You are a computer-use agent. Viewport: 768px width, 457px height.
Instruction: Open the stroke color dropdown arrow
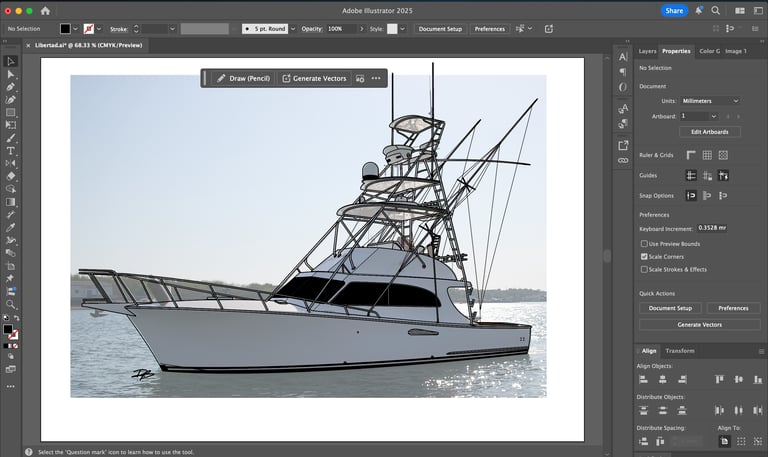99,29
